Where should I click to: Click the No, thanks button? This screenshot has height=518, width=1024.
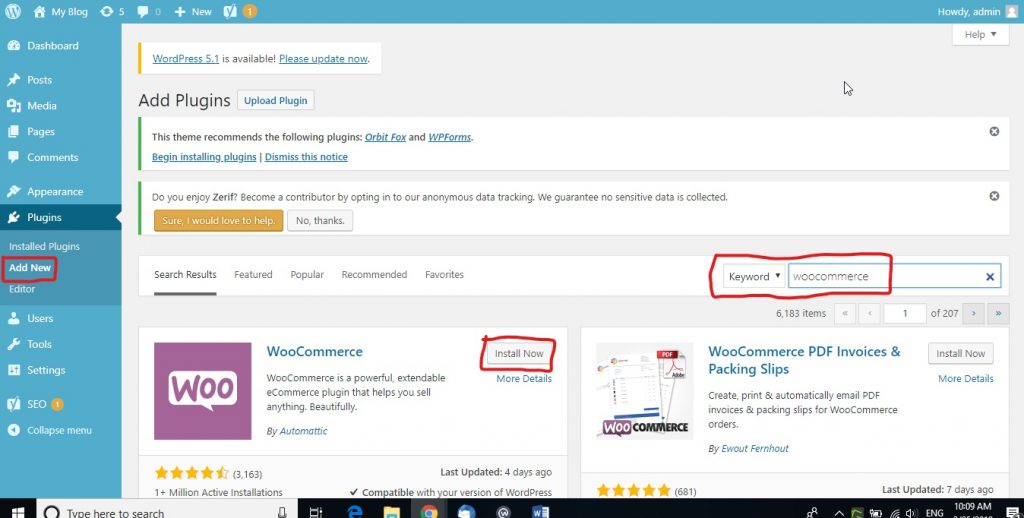tap(320, 221)
